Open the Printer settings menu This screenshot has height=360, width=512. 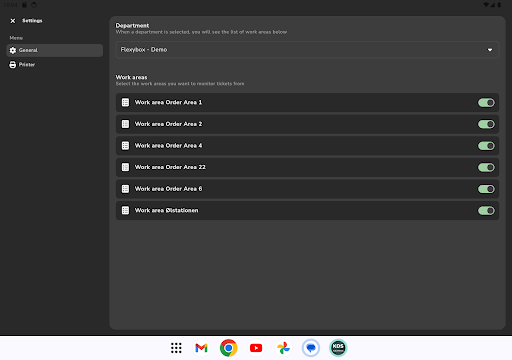tap(55, 65)
